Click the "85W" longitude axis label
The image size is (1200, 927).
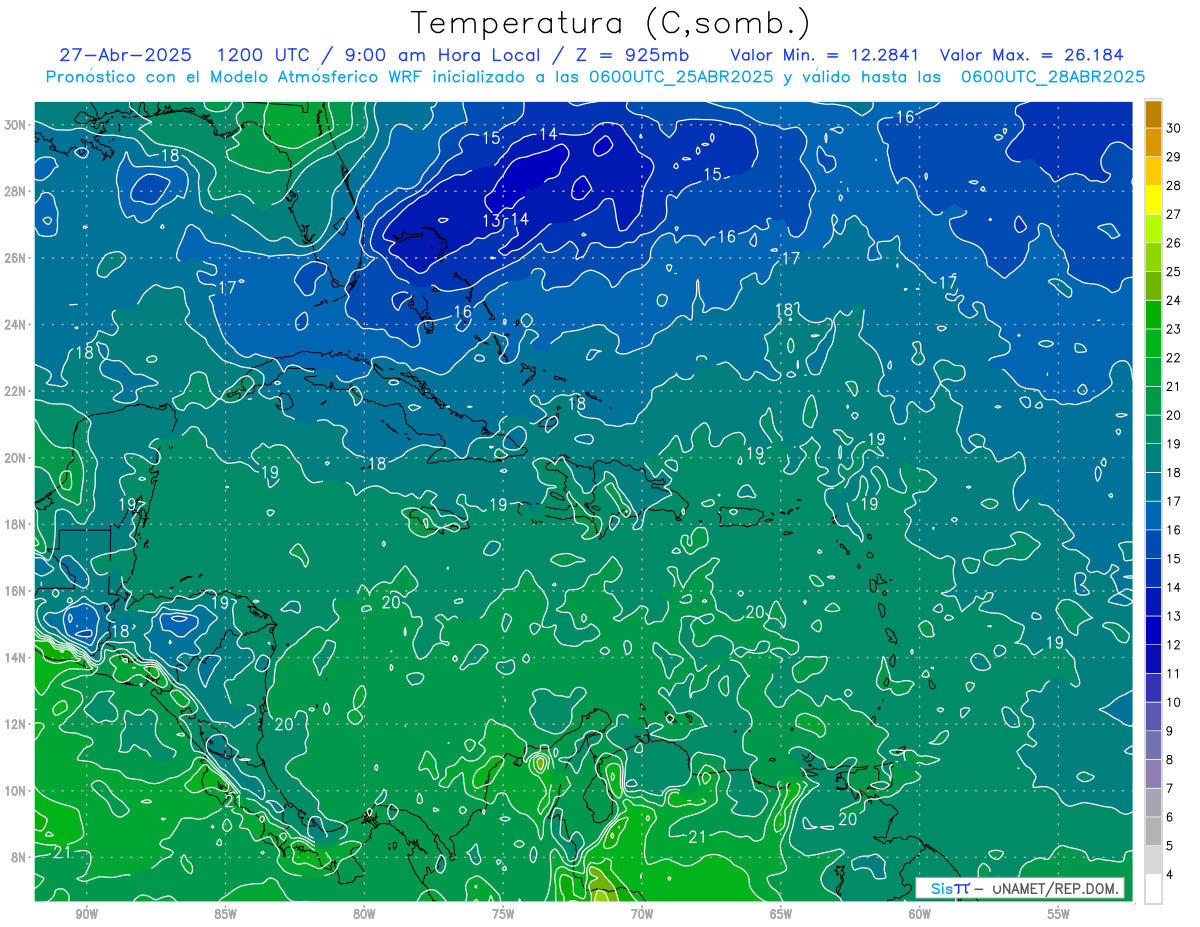tap(225, 914)
